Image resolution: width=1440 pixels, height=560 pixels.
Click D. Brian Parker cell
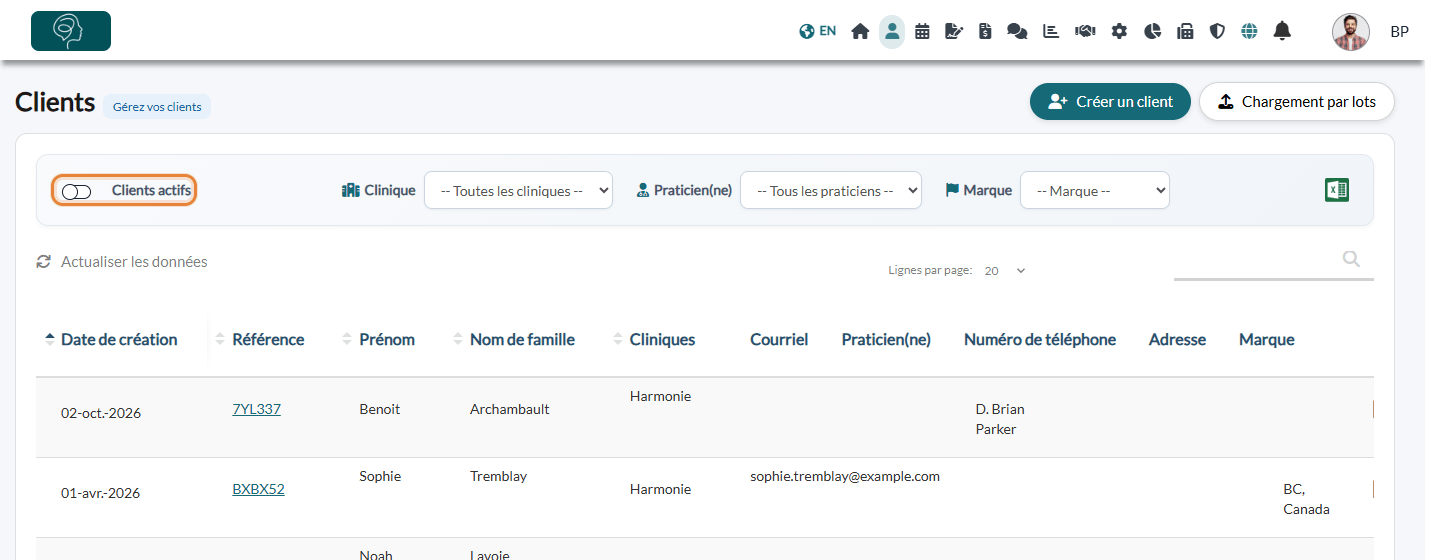(x=1000, y=419)
